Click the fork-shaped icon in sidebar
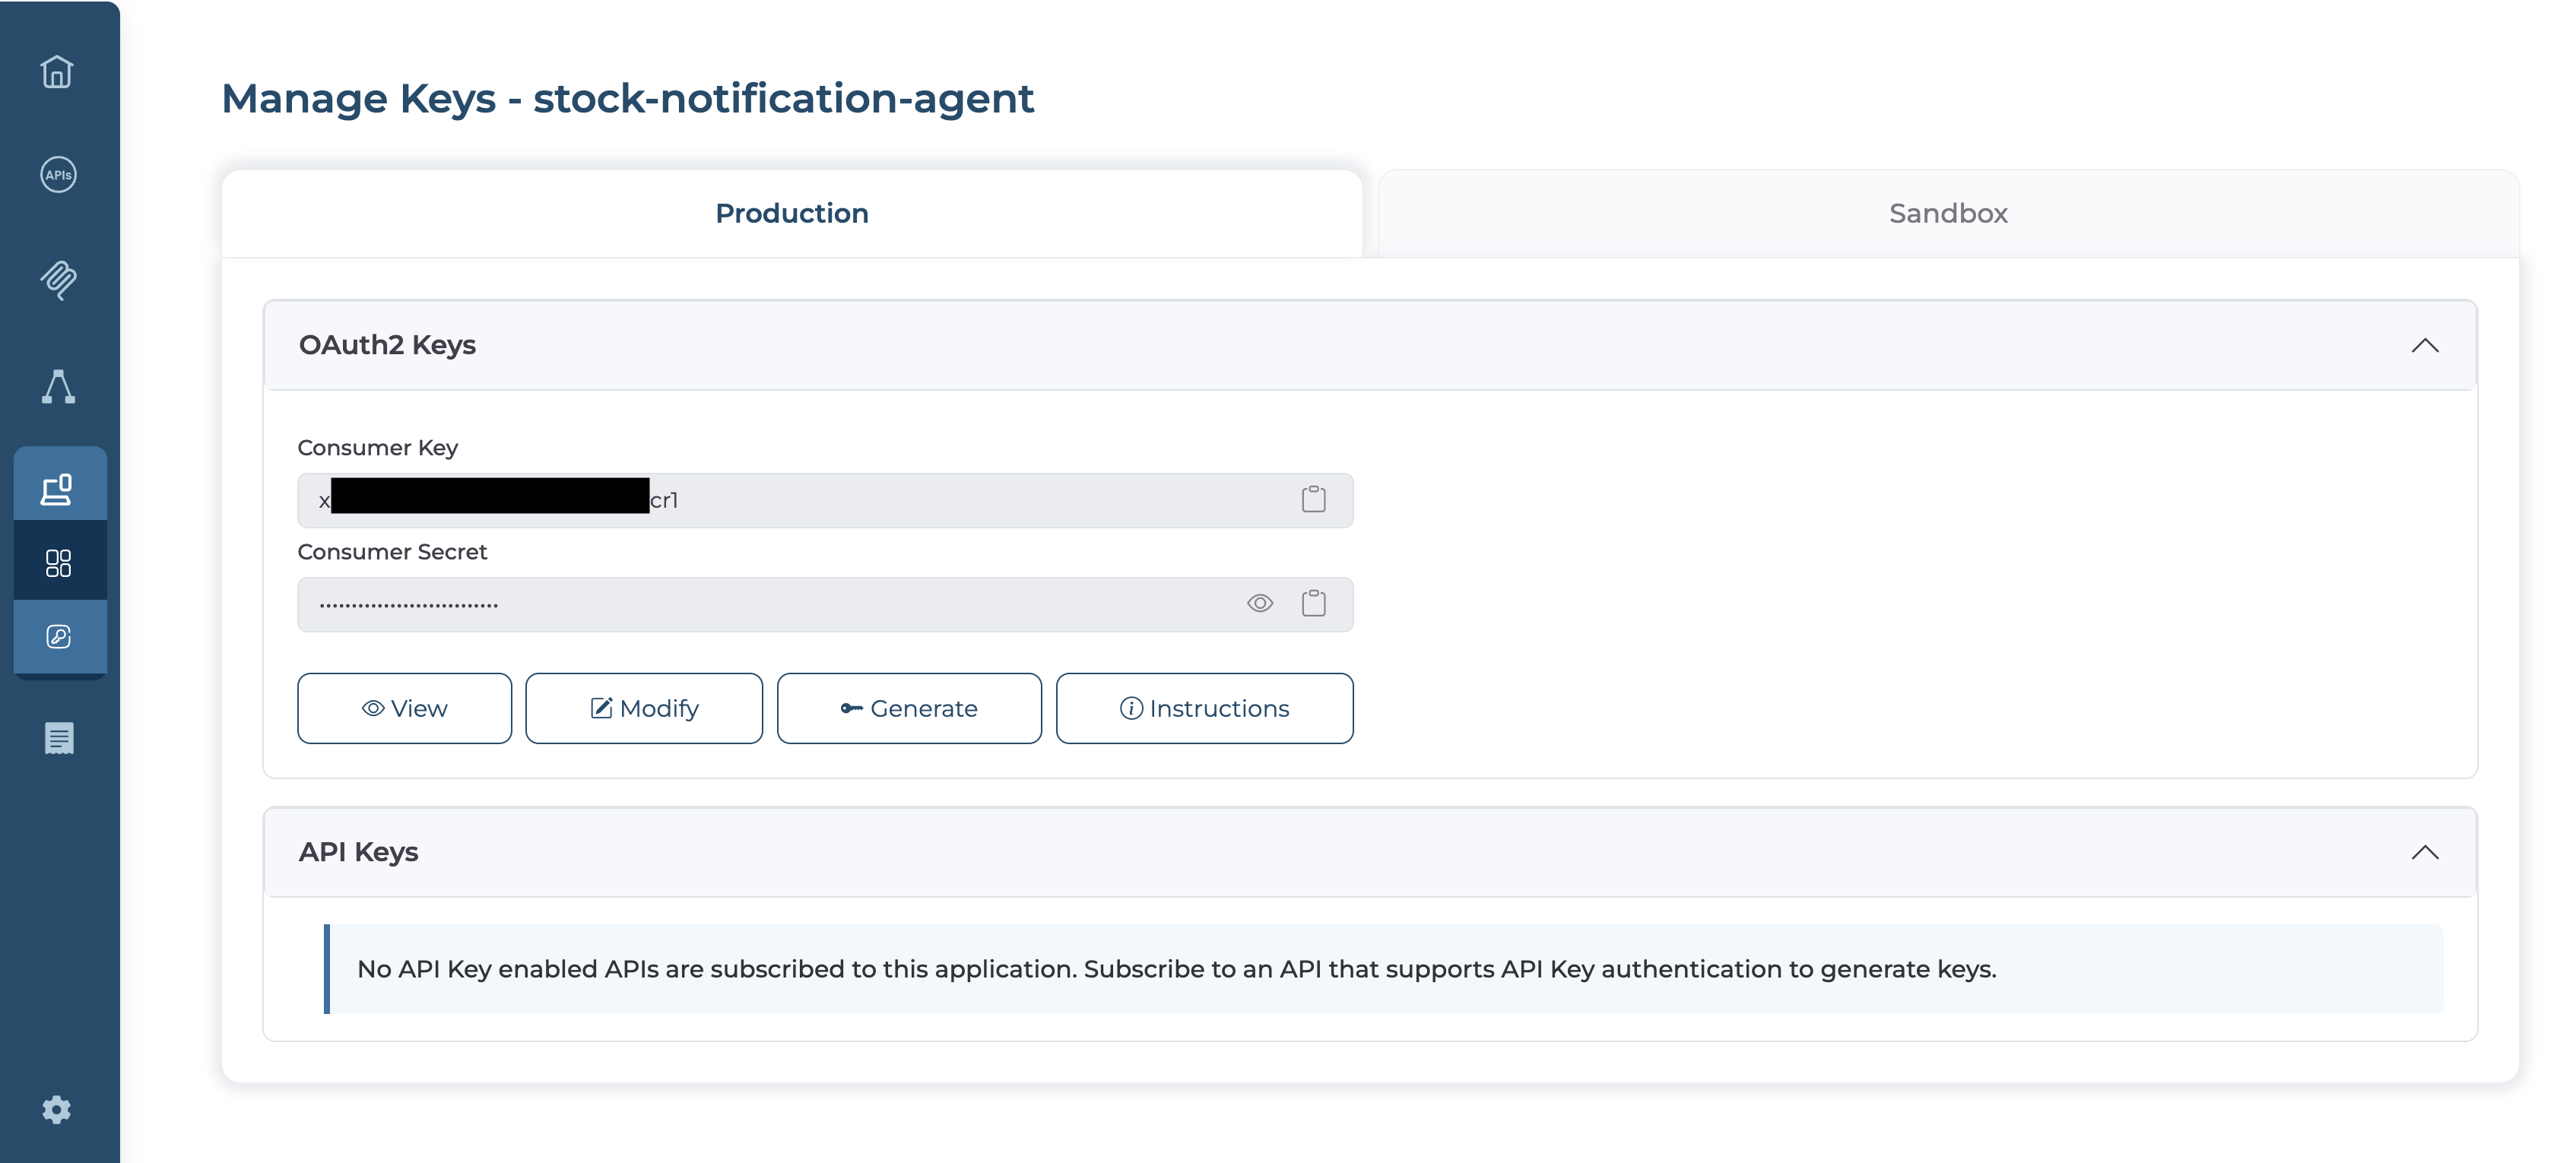The image size is (2576, 1163). pos(58,386)
